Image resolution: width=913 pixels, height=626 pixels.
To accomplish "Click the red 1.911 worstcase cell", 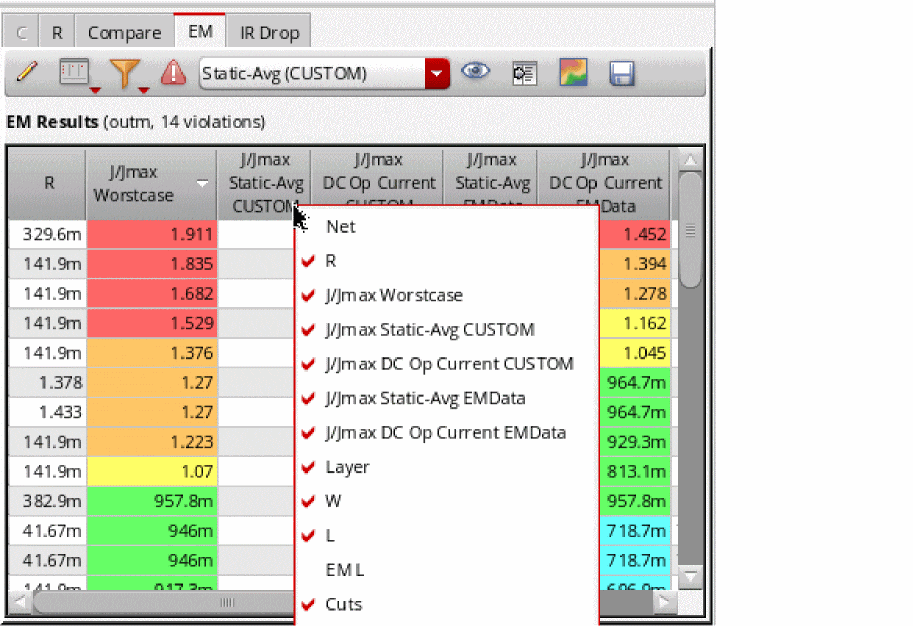I will 151,234.
